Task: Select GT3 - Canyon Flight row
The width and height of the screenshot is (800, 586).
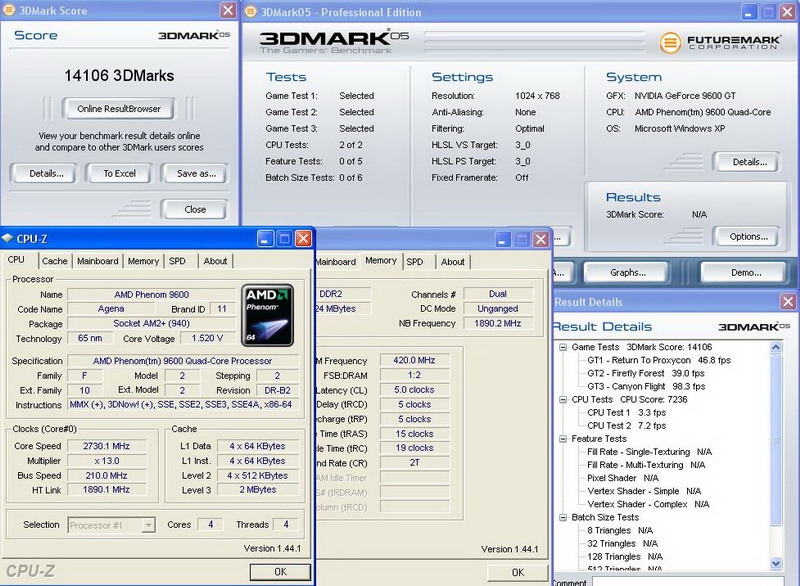Action: (646, 387)
